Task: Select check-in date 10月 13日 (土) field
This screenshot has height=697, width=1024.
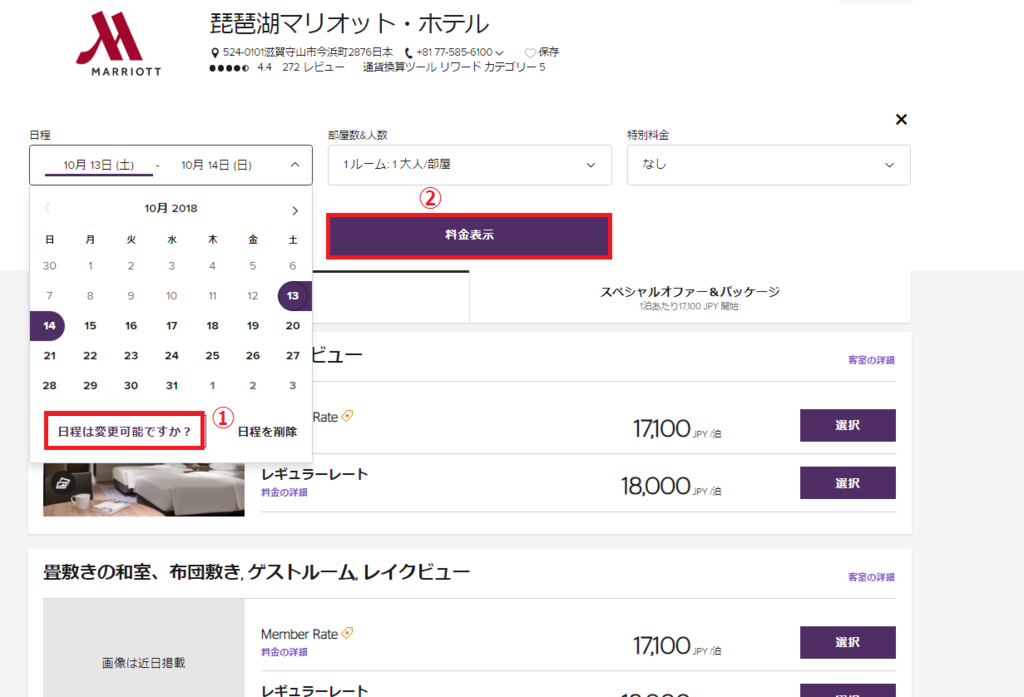Action: coord(99,165)
